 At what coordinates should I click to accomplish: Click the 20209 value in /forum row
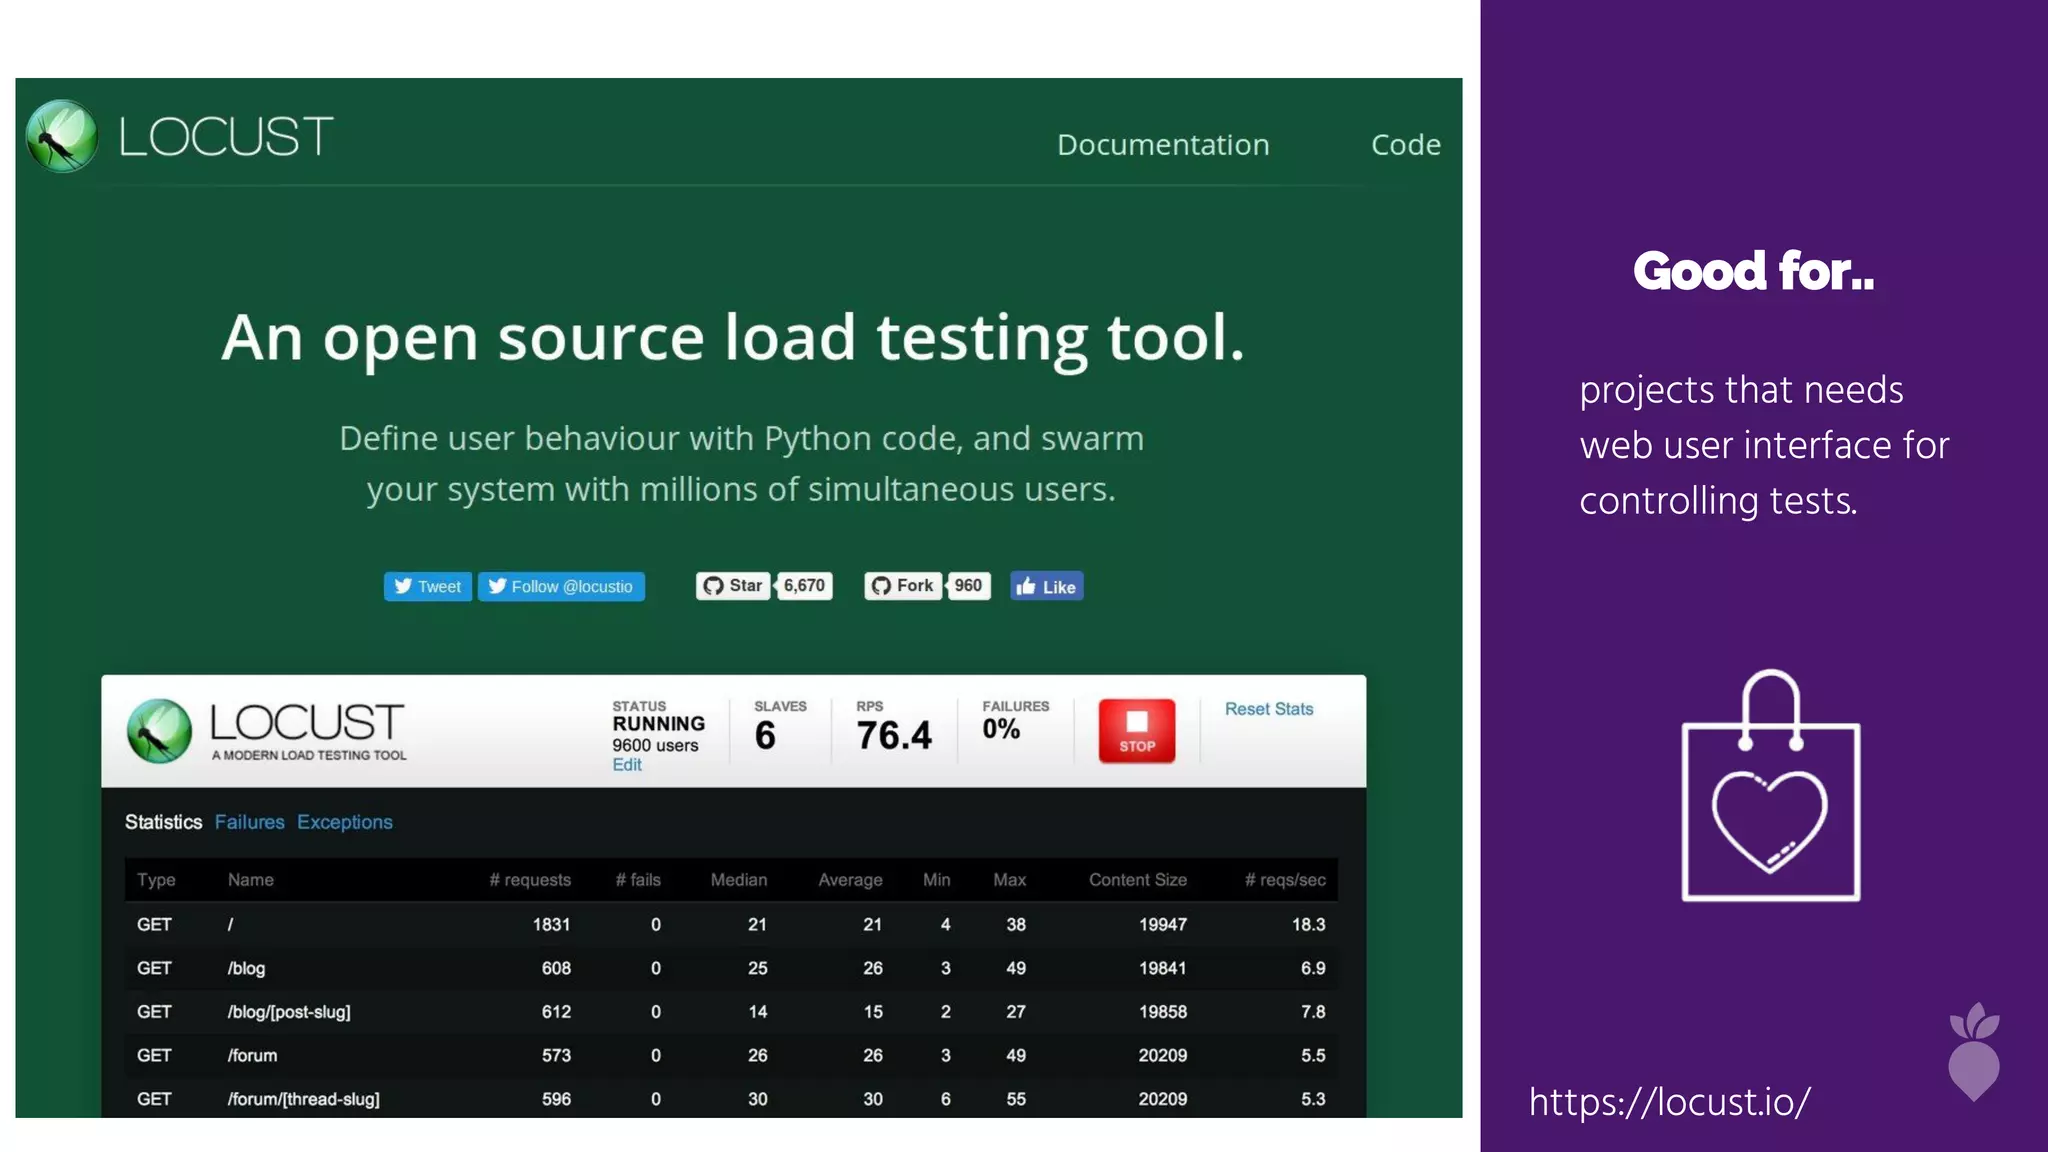click(x=1163, y=1056)
